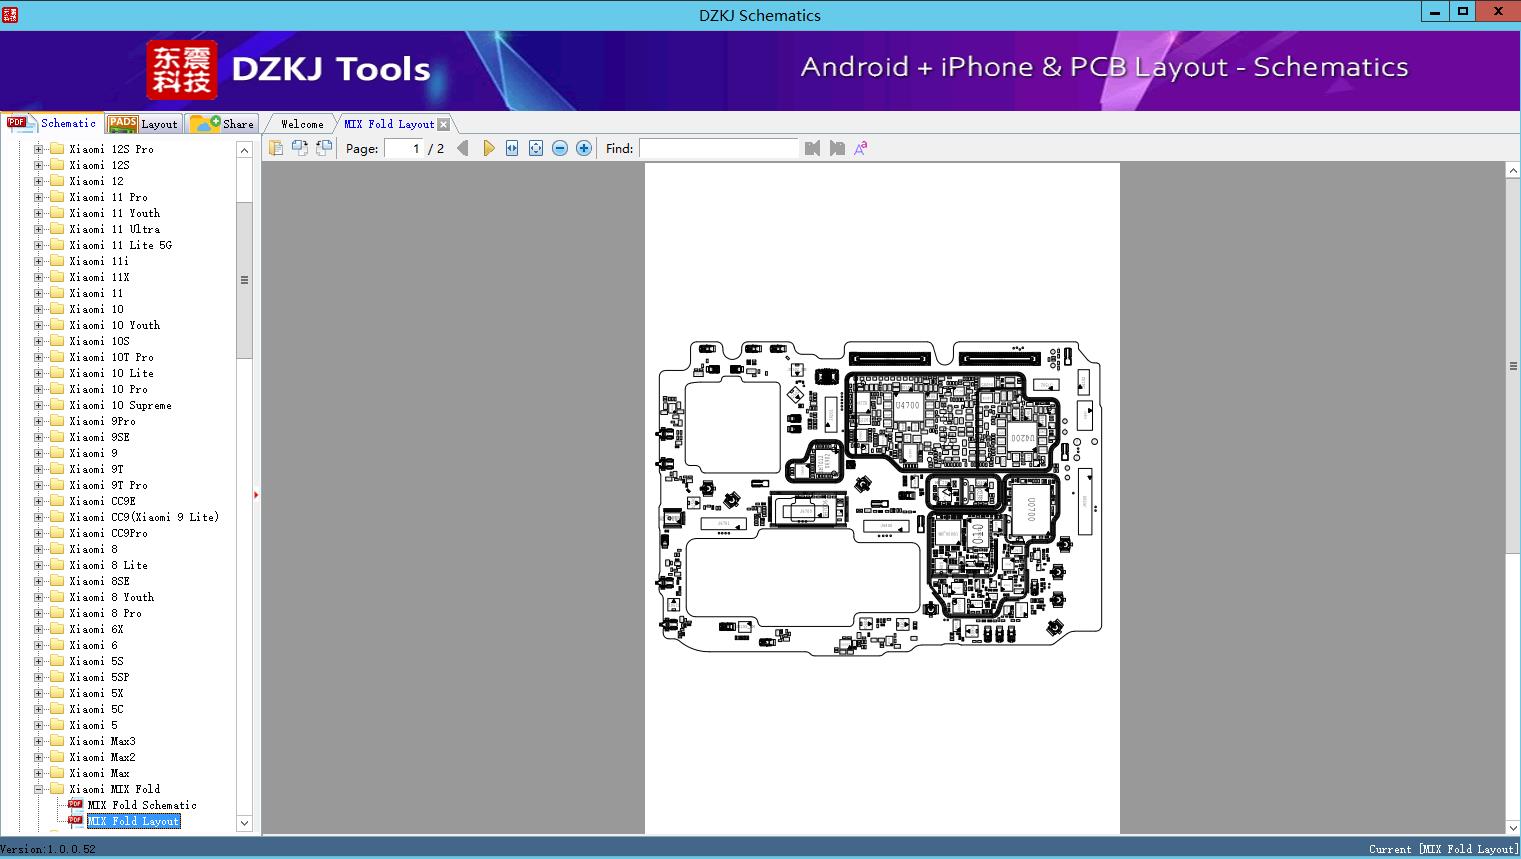The image size is (1521, 859).
Task: Zoom in with the plus icon
Action: click(x=584, y=148)
